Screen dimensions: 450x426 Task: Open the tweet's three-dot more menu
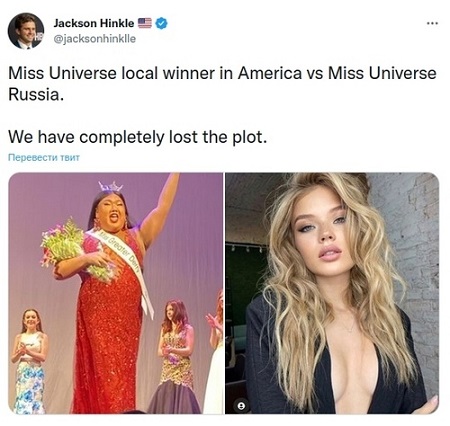[432, 23]
